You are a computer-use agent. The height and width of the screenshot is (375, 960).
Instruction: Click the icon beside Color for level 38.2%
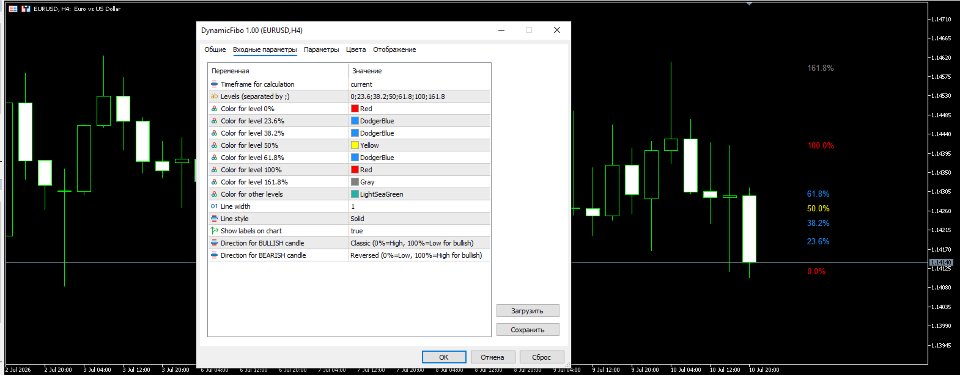coord(214,133)
